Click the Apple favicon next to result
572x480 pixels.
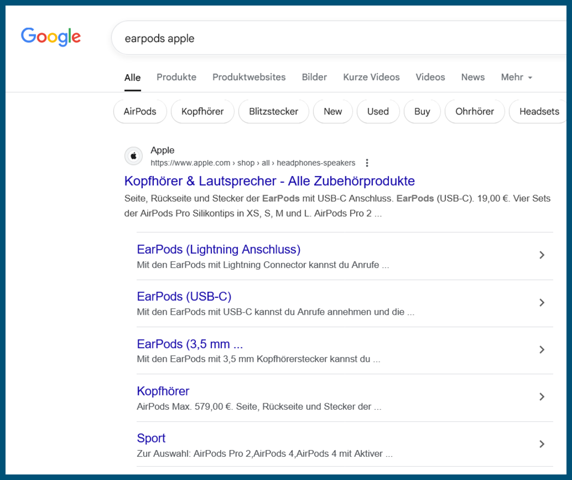click(134, 156)
